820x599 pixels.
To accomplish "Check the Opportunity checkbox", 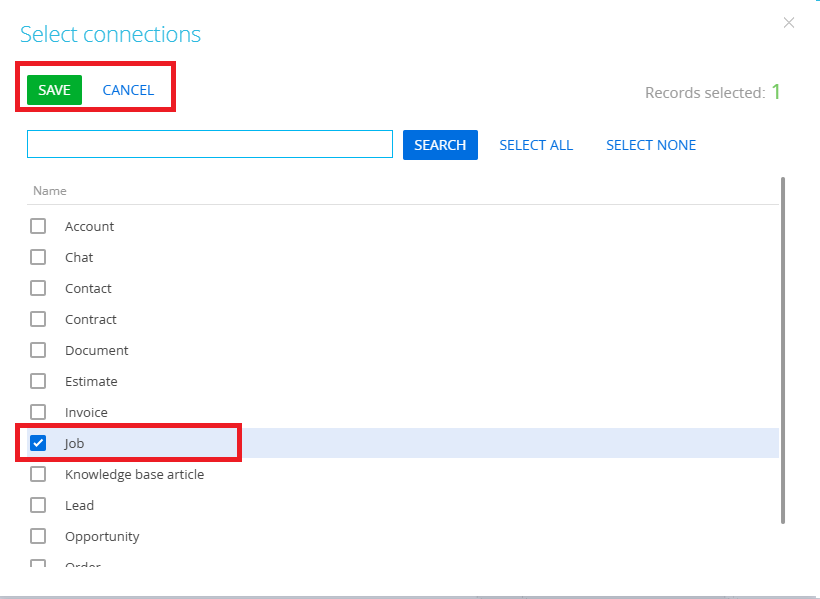I will pos(38,536).
